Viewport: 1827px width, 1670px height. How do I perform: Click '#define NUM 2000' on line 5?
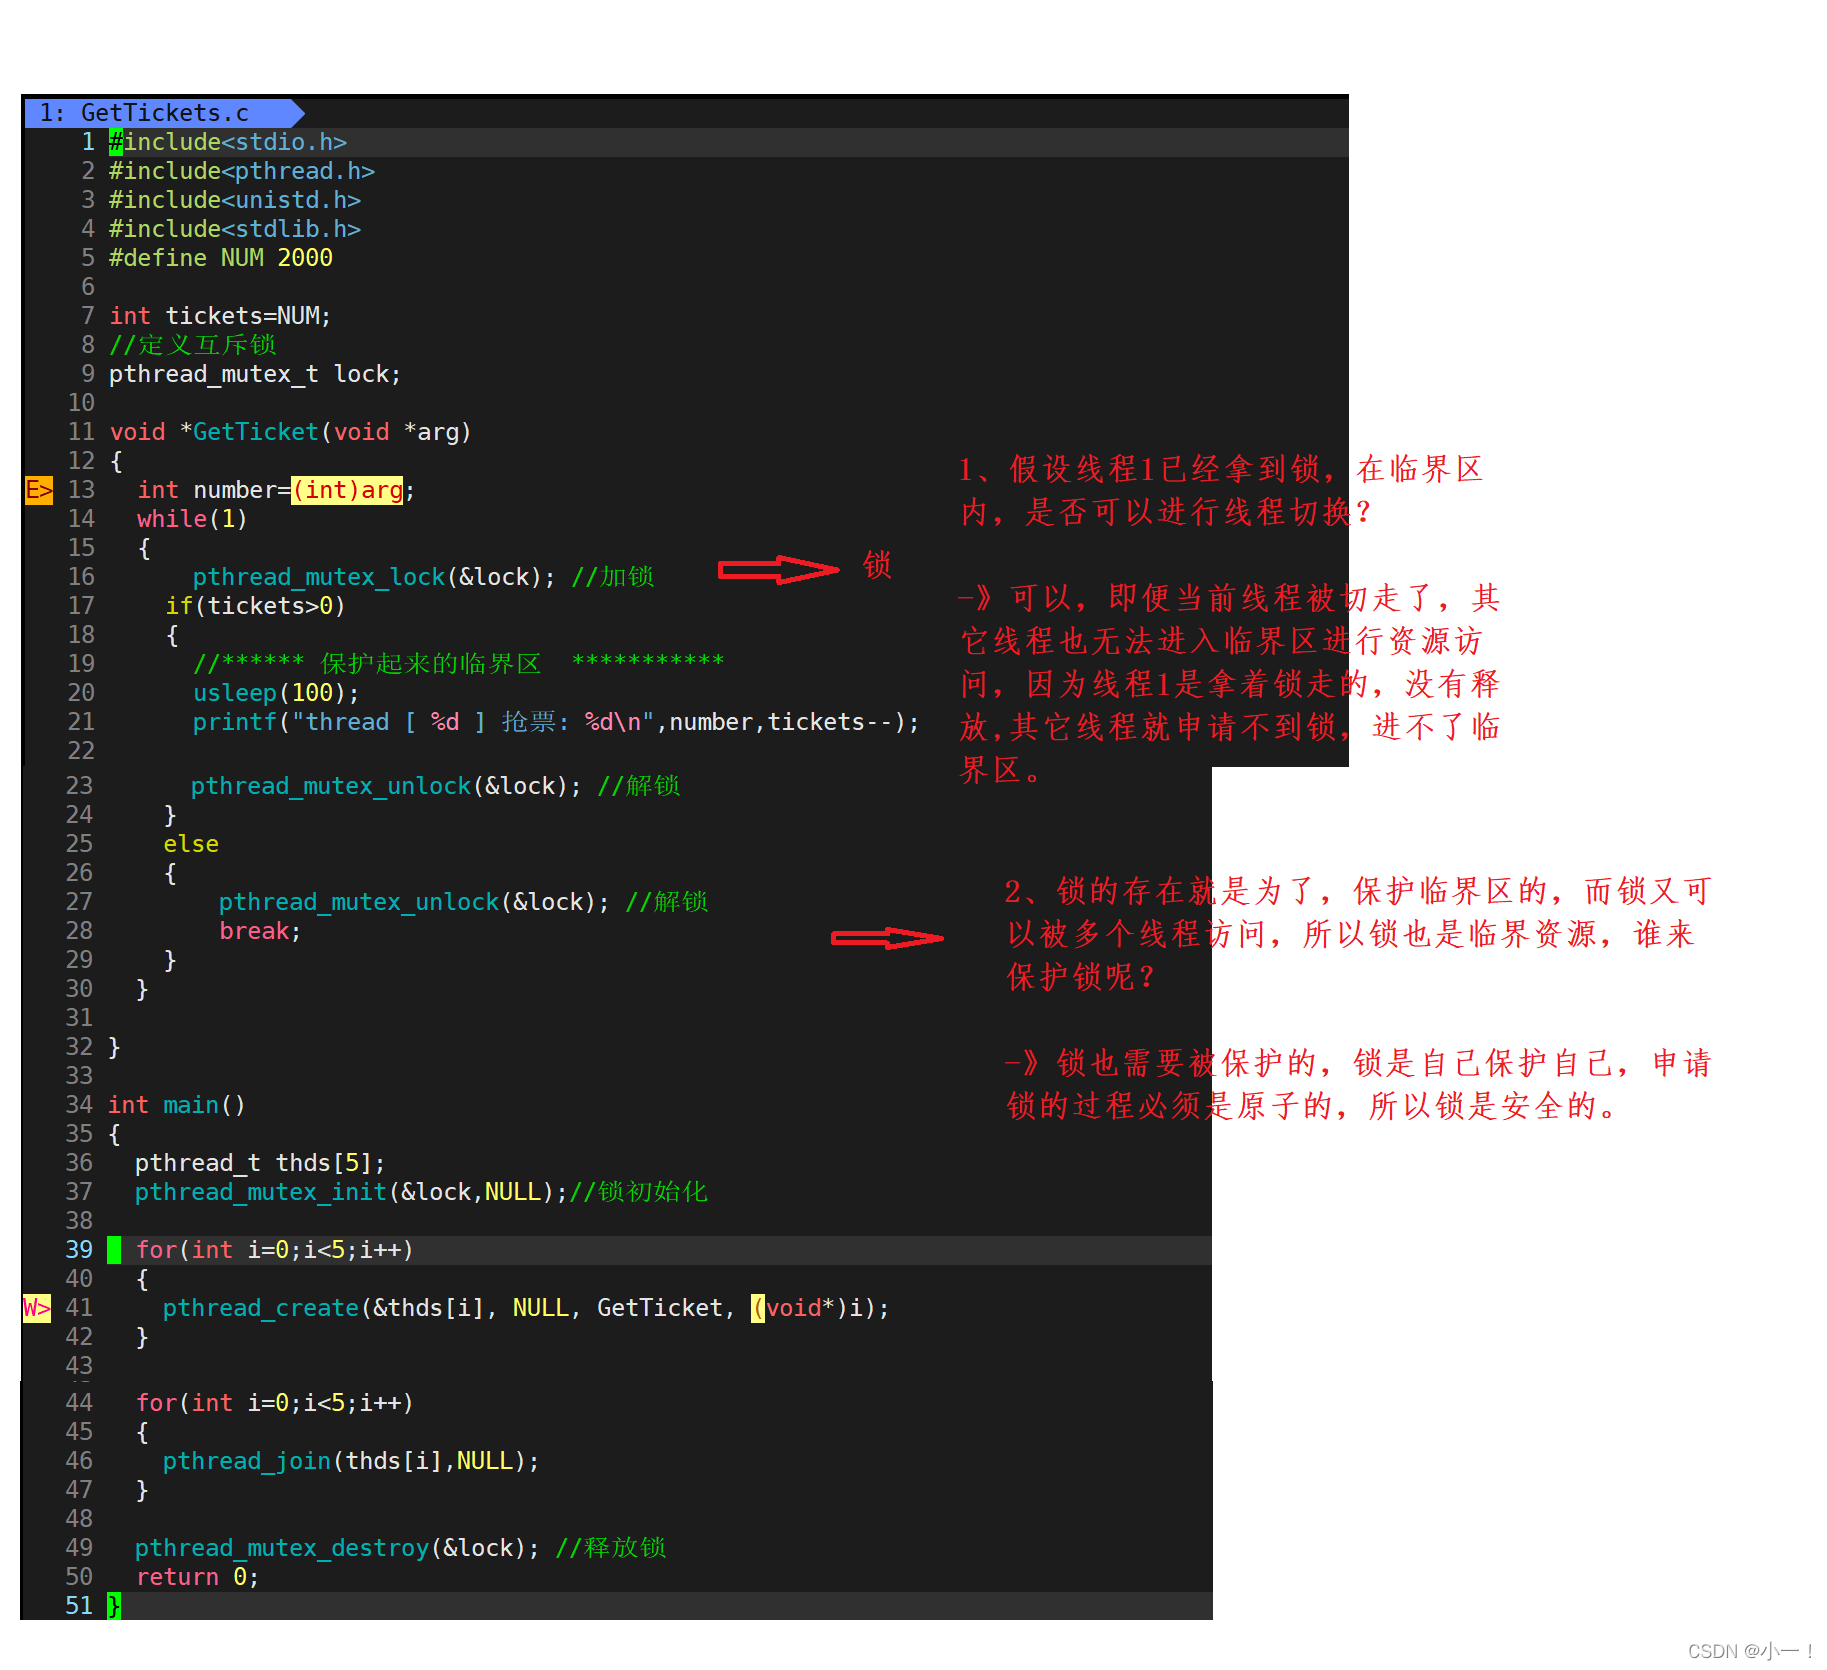[221, 258]
